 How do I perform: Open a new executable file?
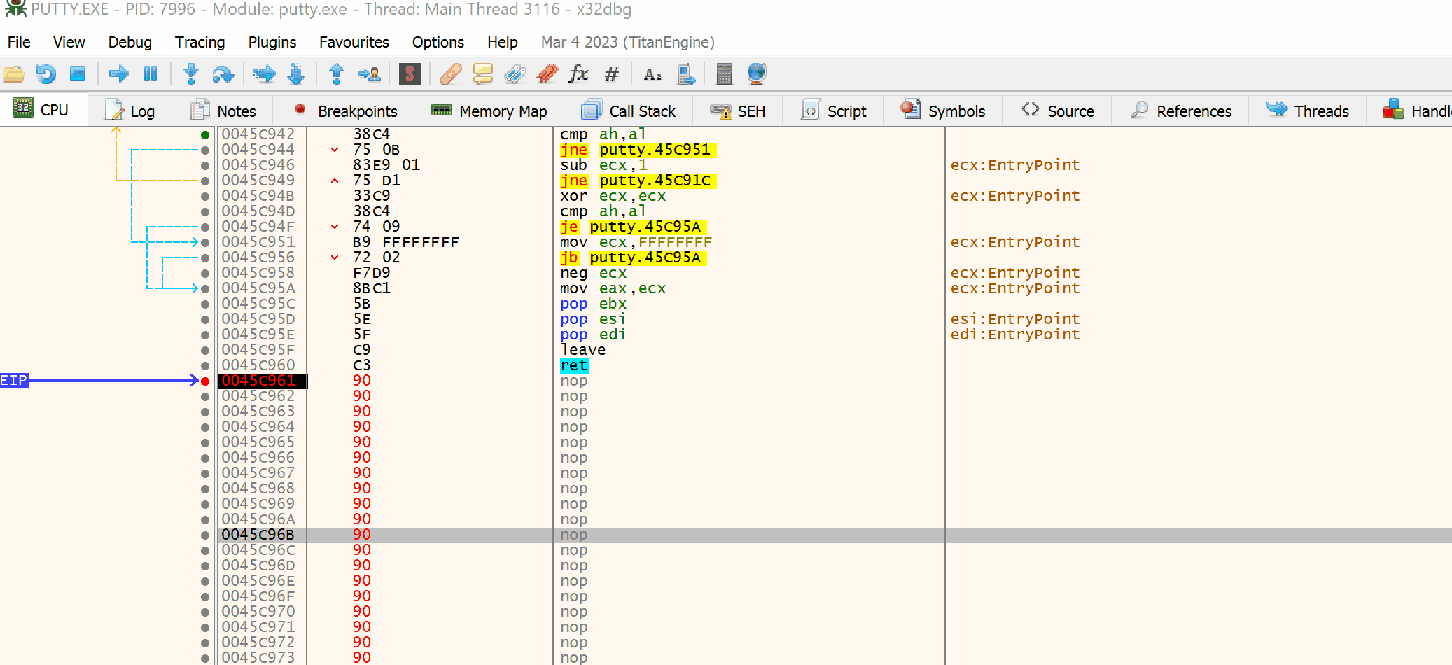(14, 73)
